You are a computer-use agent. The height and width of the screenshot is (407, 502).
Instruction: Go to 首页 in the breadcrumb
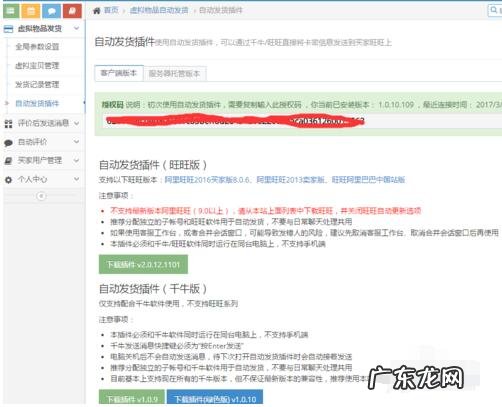coord(111,10)
